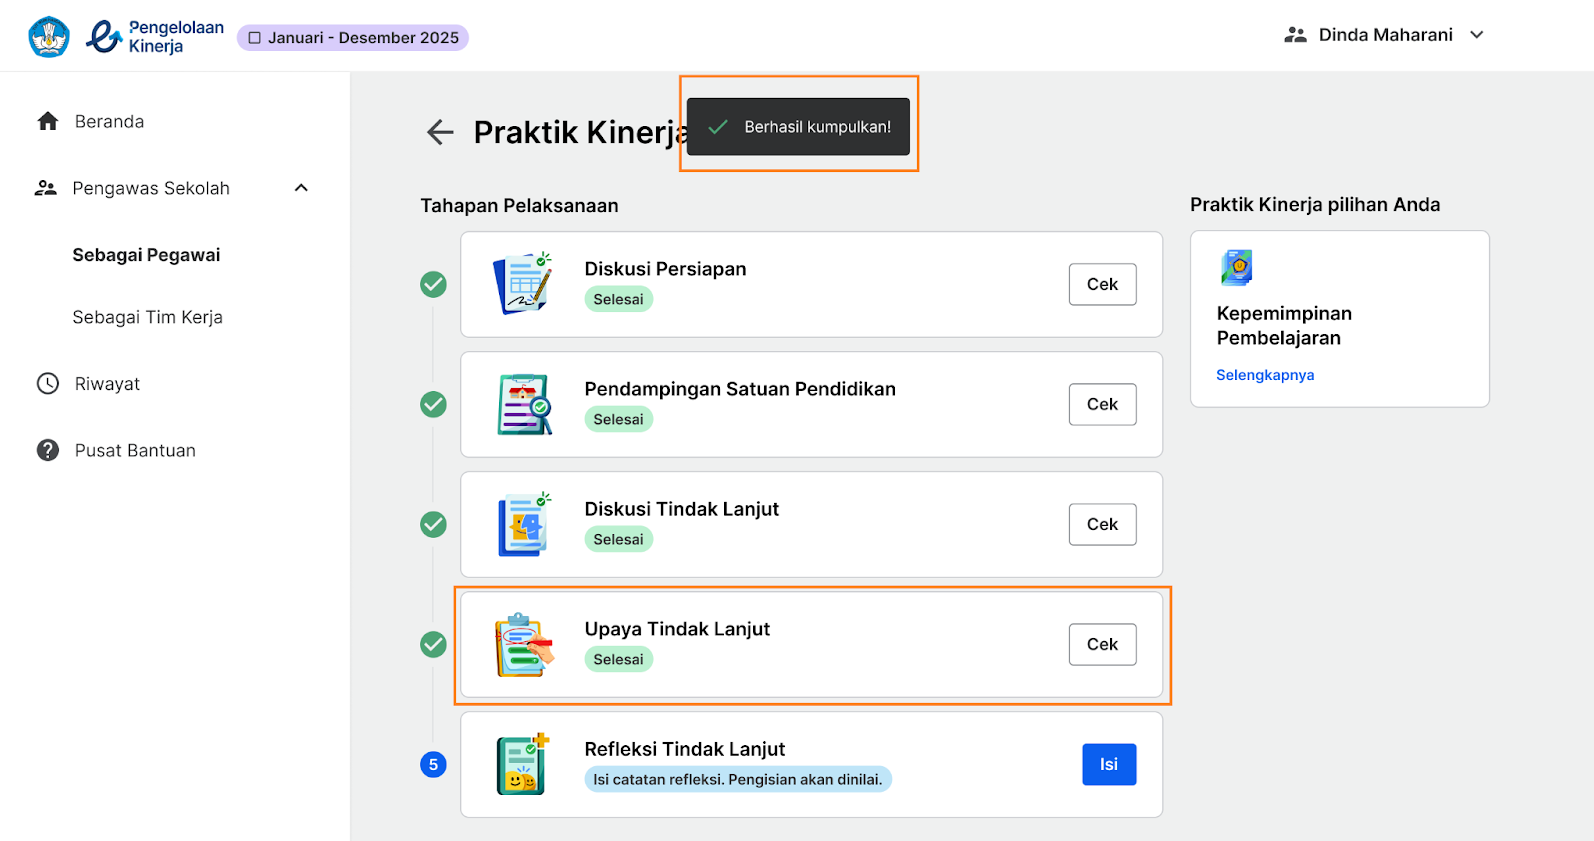Click the Dinda Maharani username text
The width and height of the screenshot is (1594, 841).
pyautogui.click(x=1385, y=35)
